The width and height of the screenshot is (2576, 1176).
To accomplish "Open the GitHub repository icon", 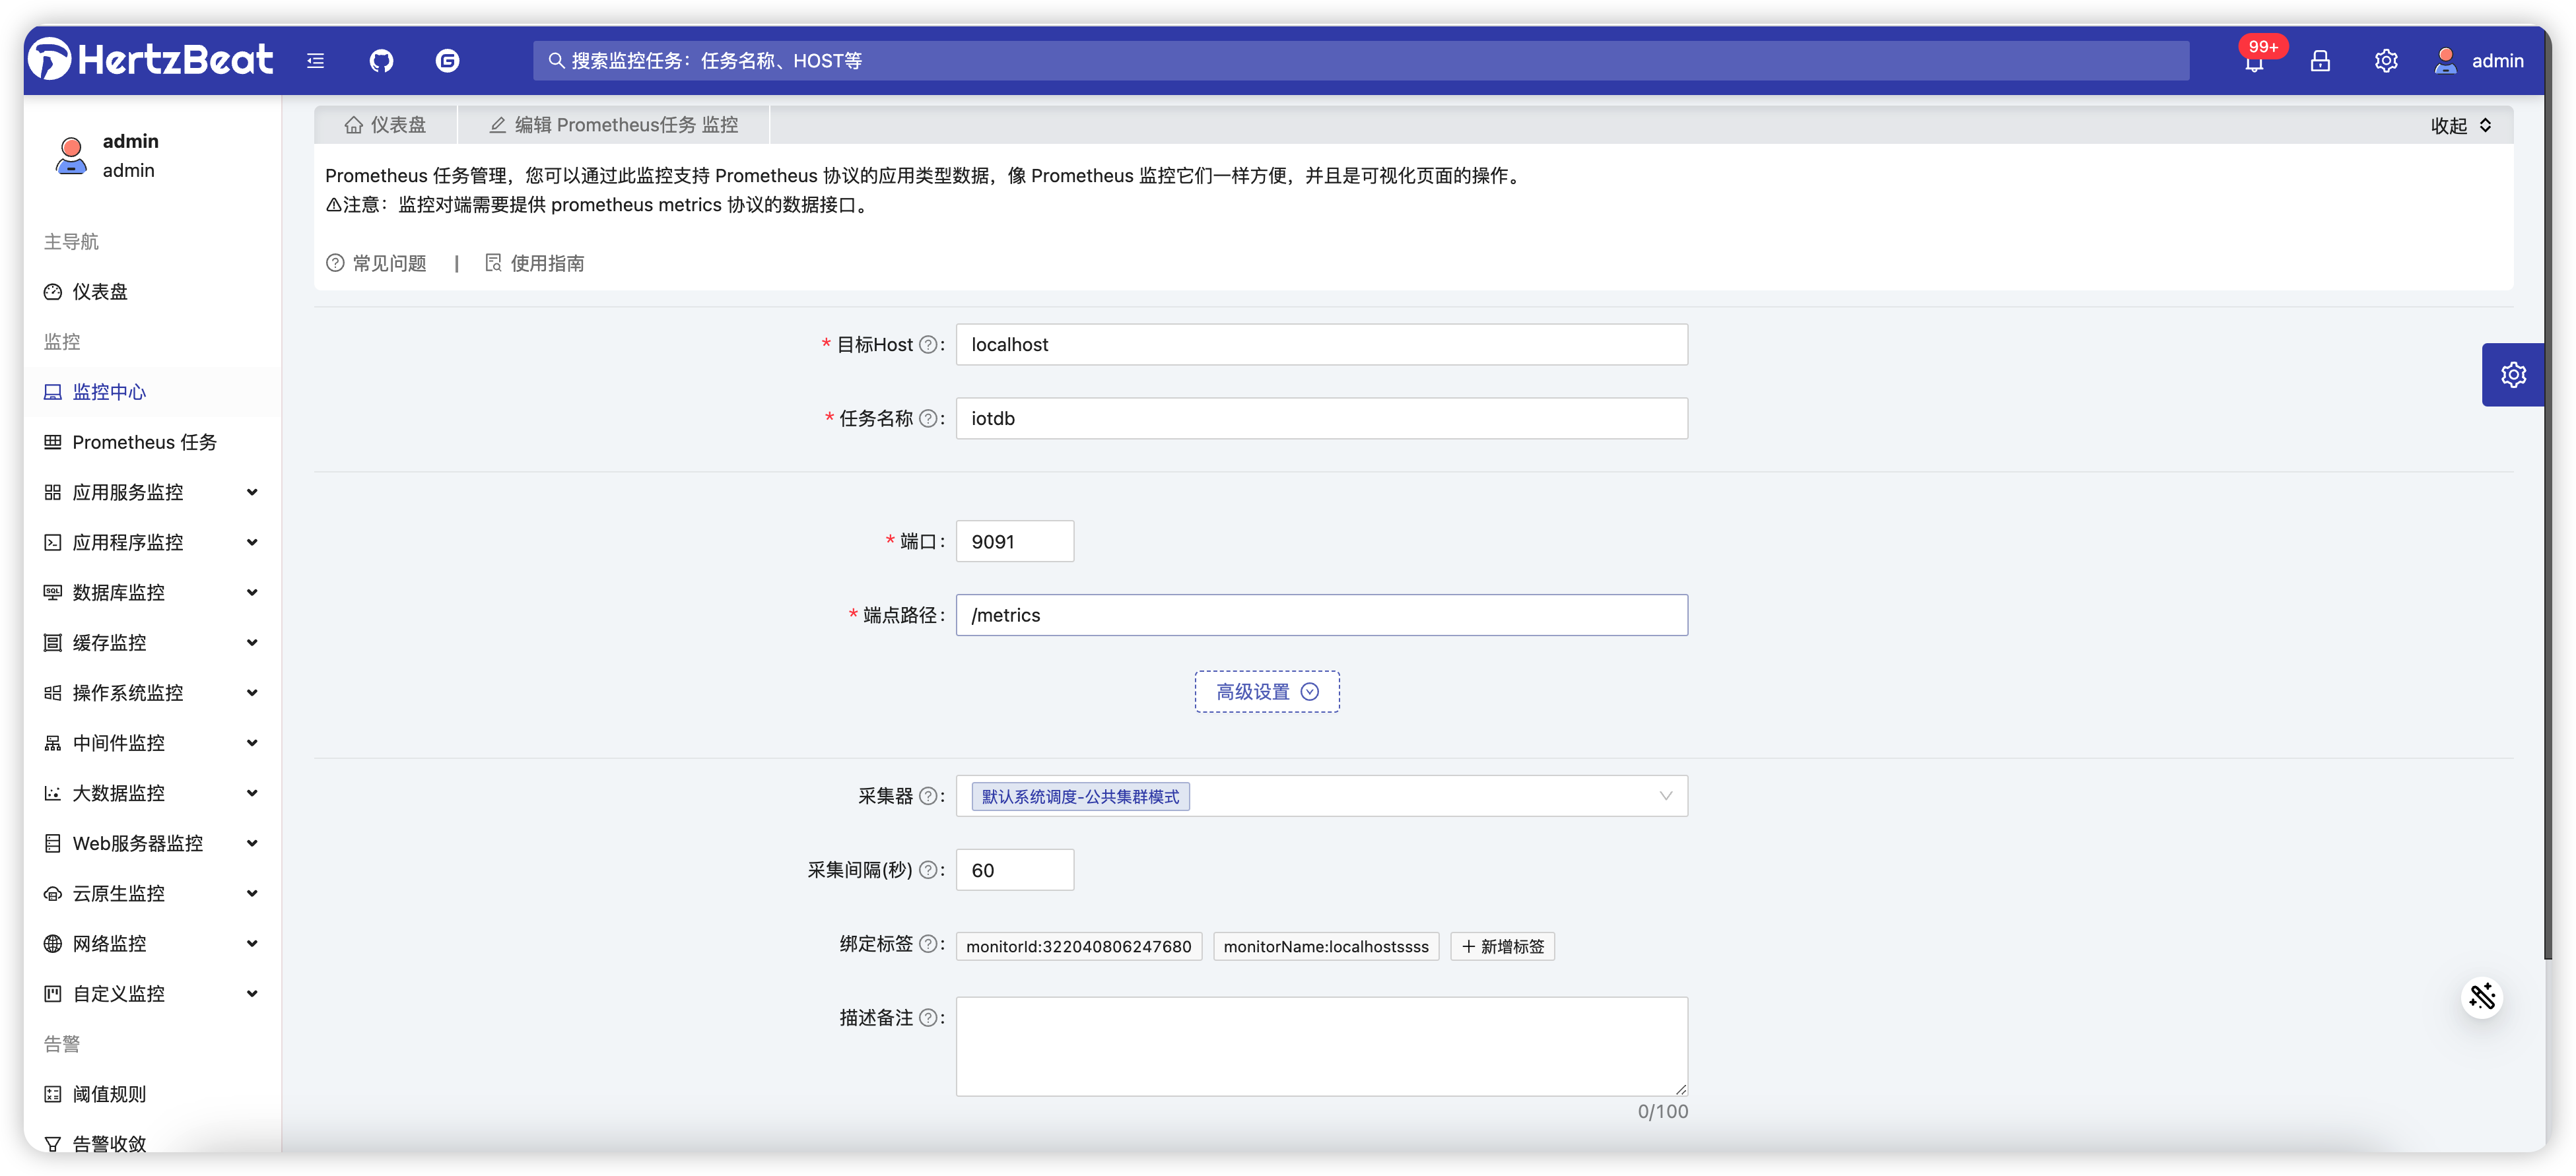I will tap(381, 61).
